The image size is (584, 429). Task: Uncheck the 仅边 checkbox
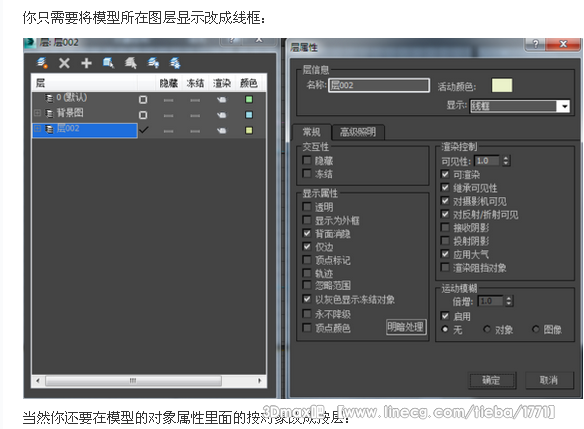pyautogui.click(x=307, y=247)
